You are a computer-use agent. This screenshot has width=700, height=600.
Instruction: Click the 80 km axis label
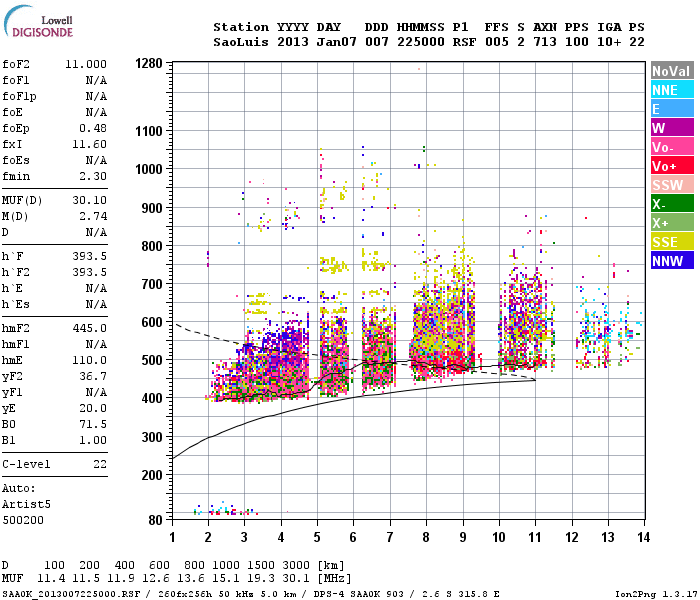tap(155, 520)
